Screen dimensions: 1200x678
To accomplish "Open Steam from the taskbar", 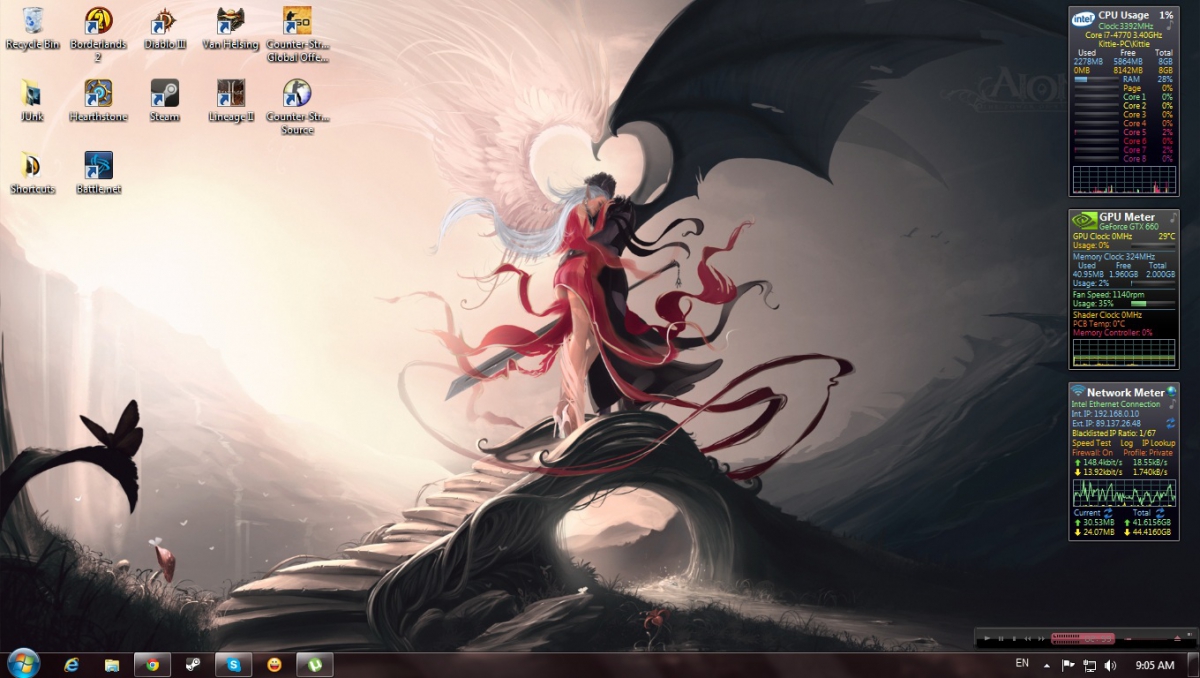I will [192, 664].
